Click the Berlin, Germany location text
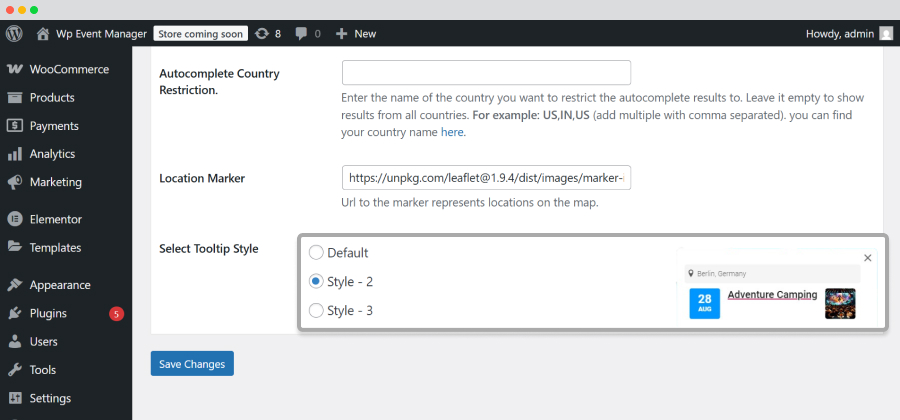The width and height of the screenshot is (900, 420). 721,274
